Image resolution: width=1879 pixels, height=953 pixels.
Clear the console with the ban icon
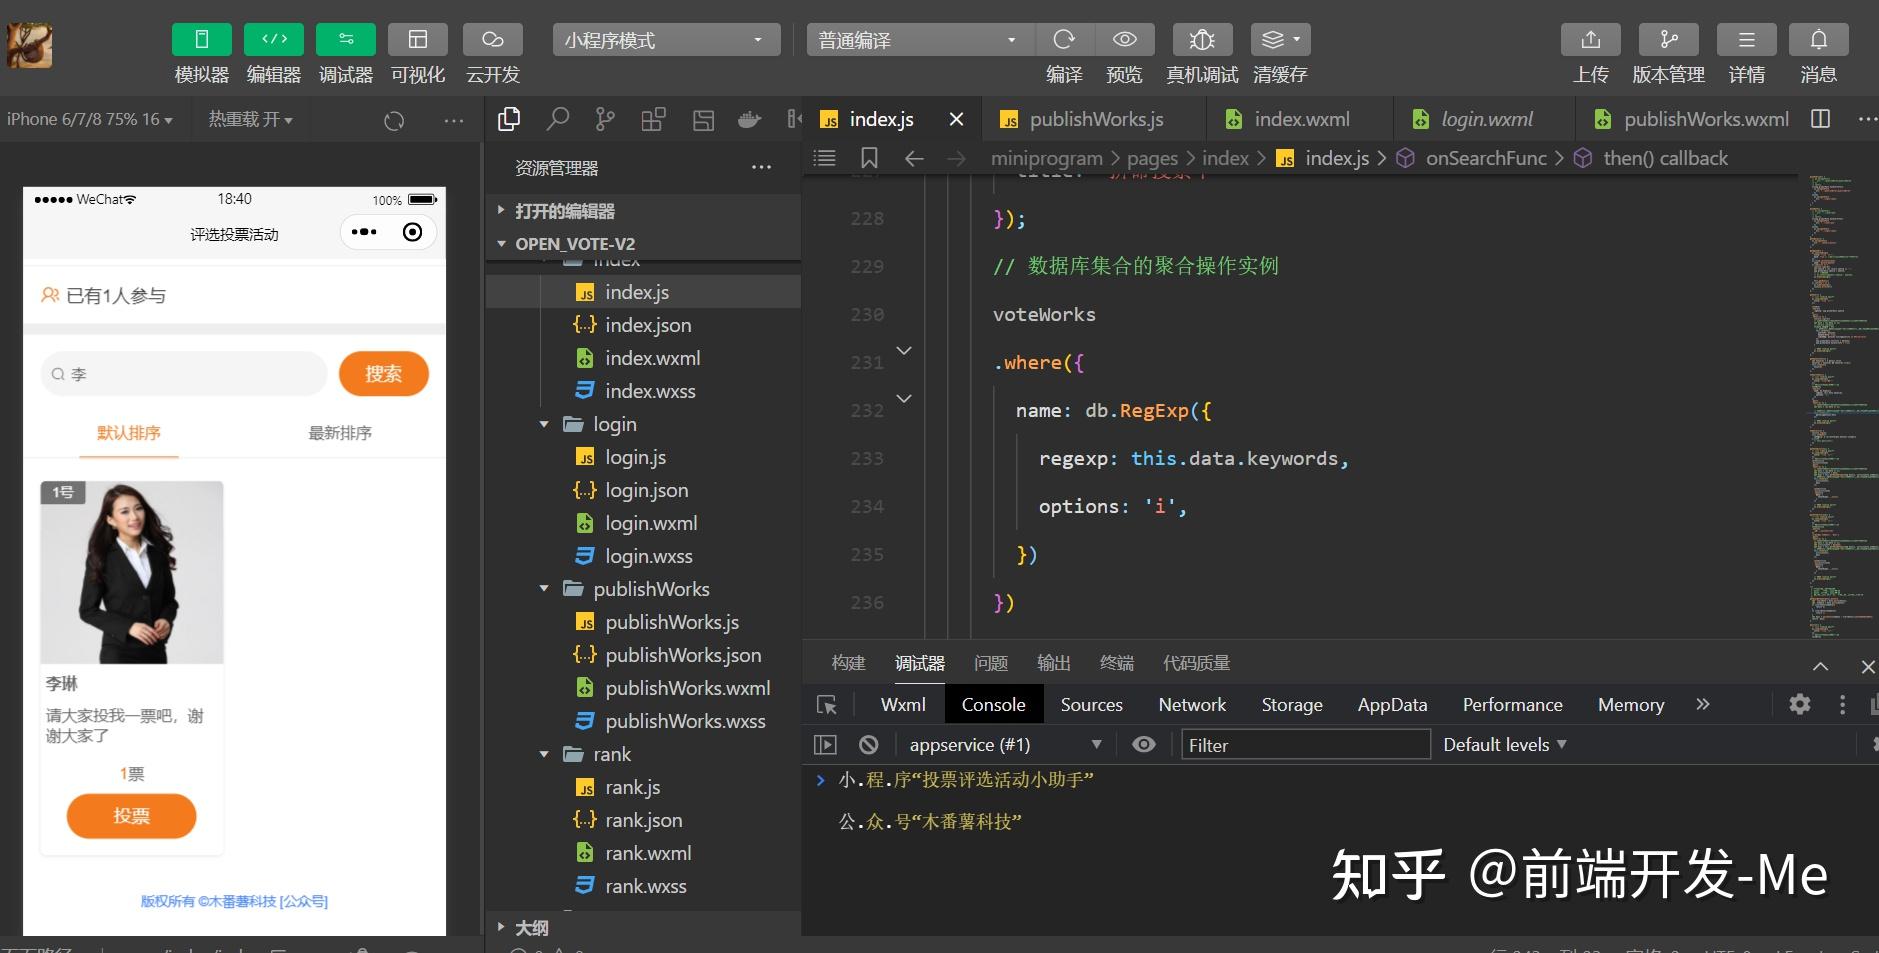coord(869,745)
